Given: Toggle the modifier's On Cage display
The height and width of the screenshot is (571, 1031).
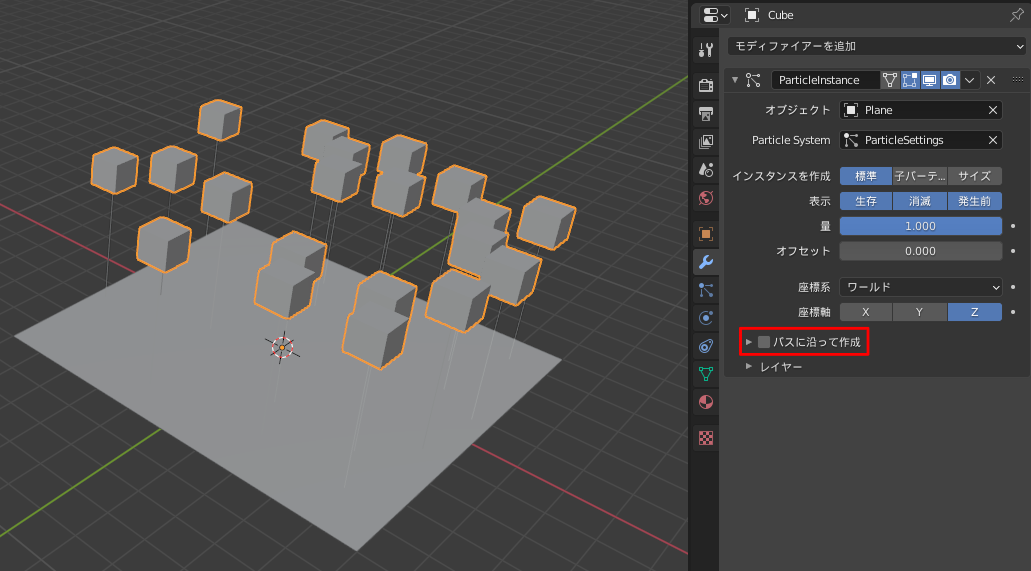Looking at the screenshot, I should [890, 80].
